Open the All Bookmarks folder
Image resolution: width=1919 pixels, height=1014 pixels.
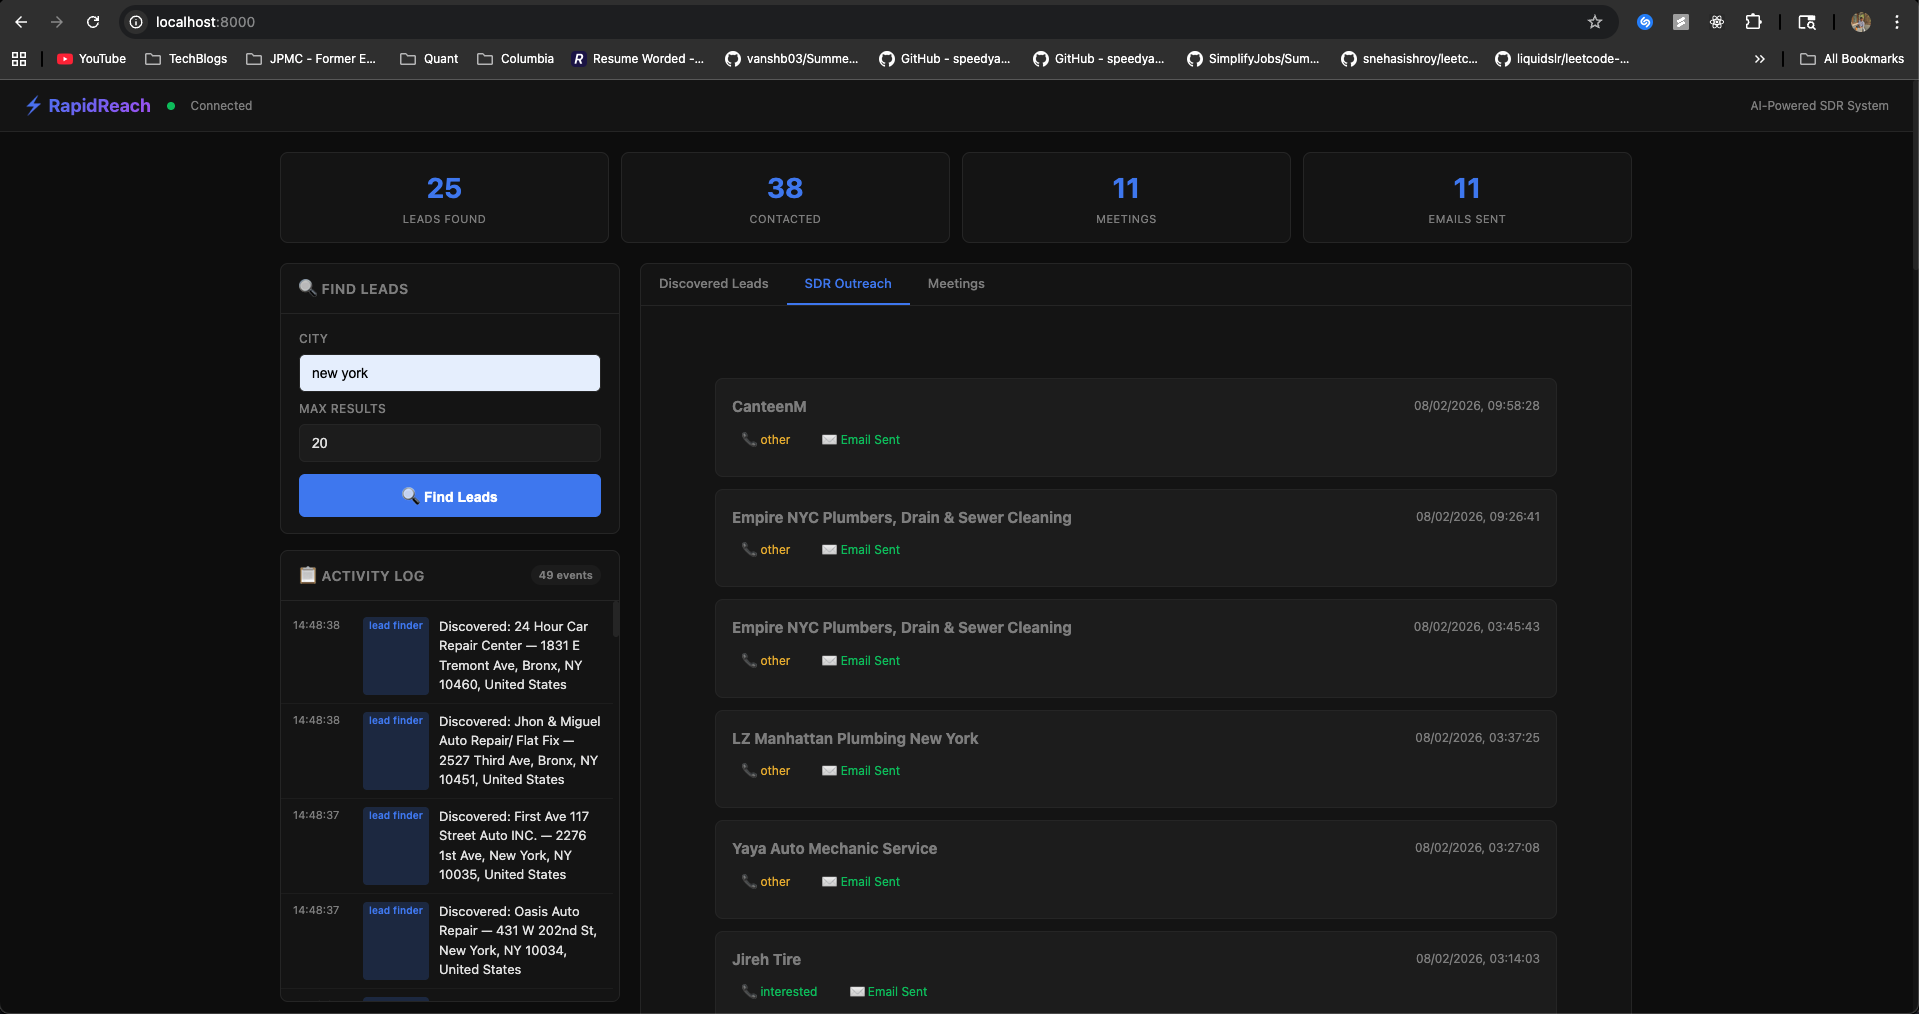1852,59
